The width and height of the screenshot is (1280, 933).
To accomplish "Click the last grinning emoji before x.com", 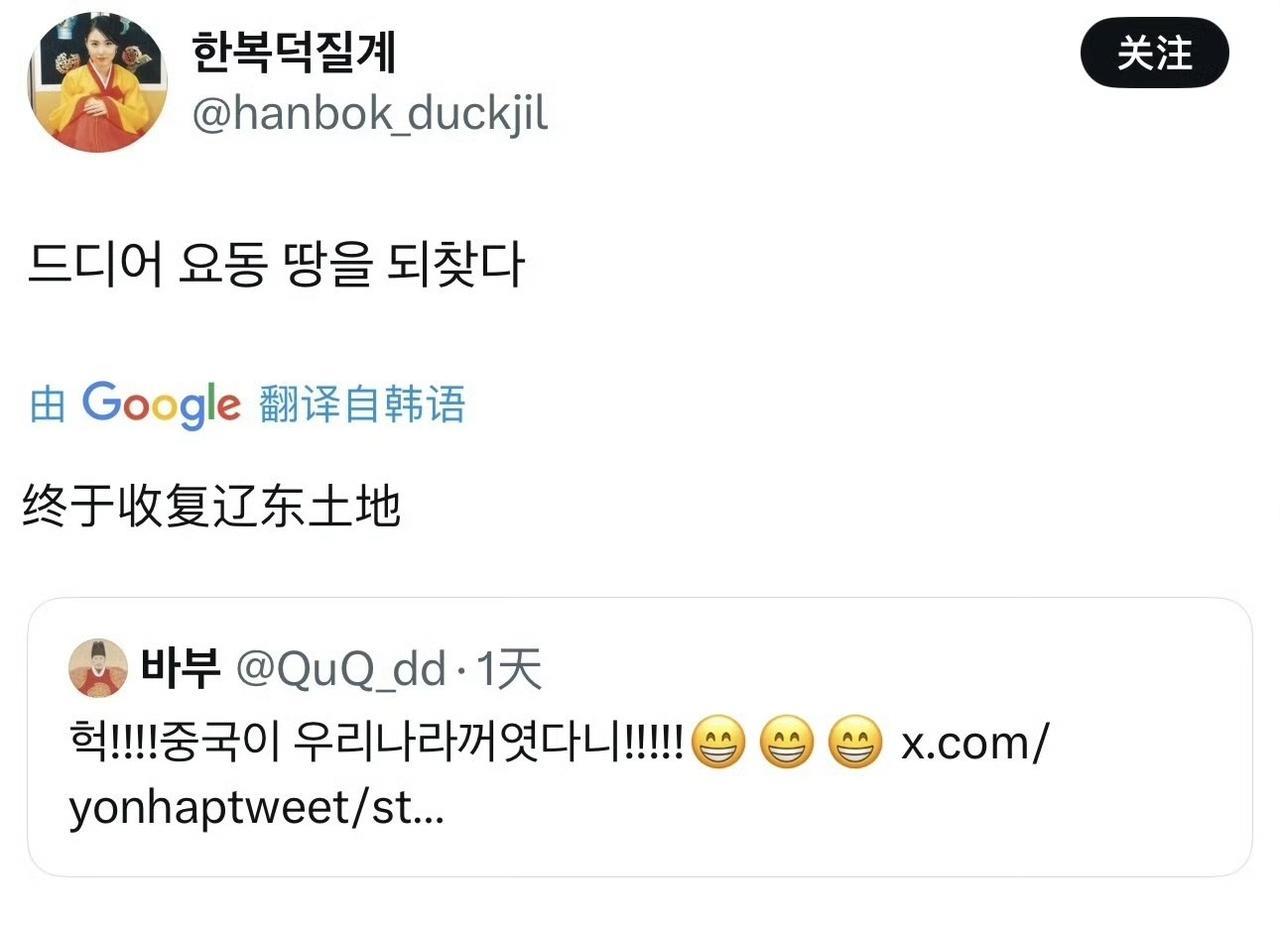I will point(856,744).
